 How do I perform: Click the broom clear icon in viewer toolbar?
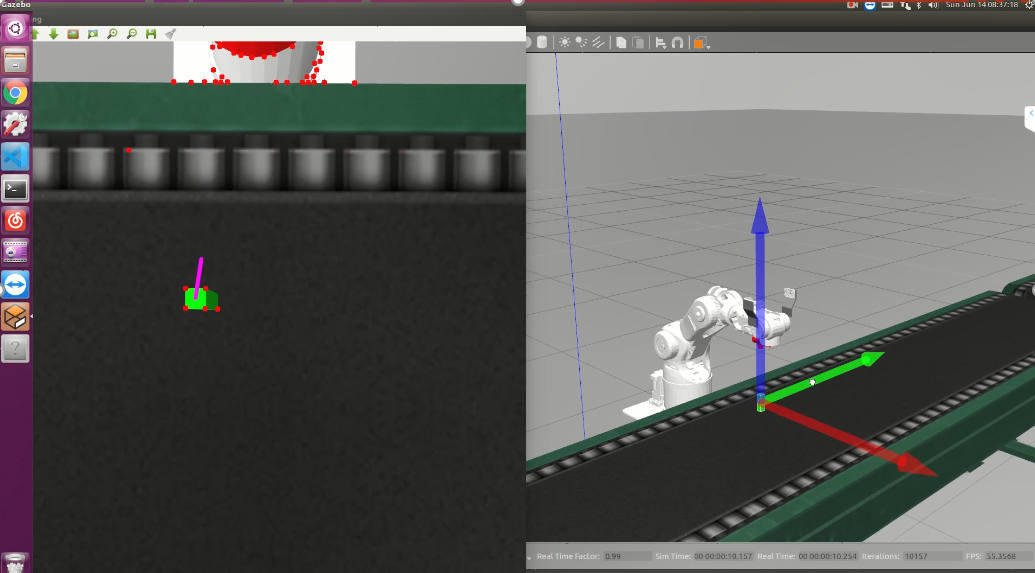[x=170, y=34]
